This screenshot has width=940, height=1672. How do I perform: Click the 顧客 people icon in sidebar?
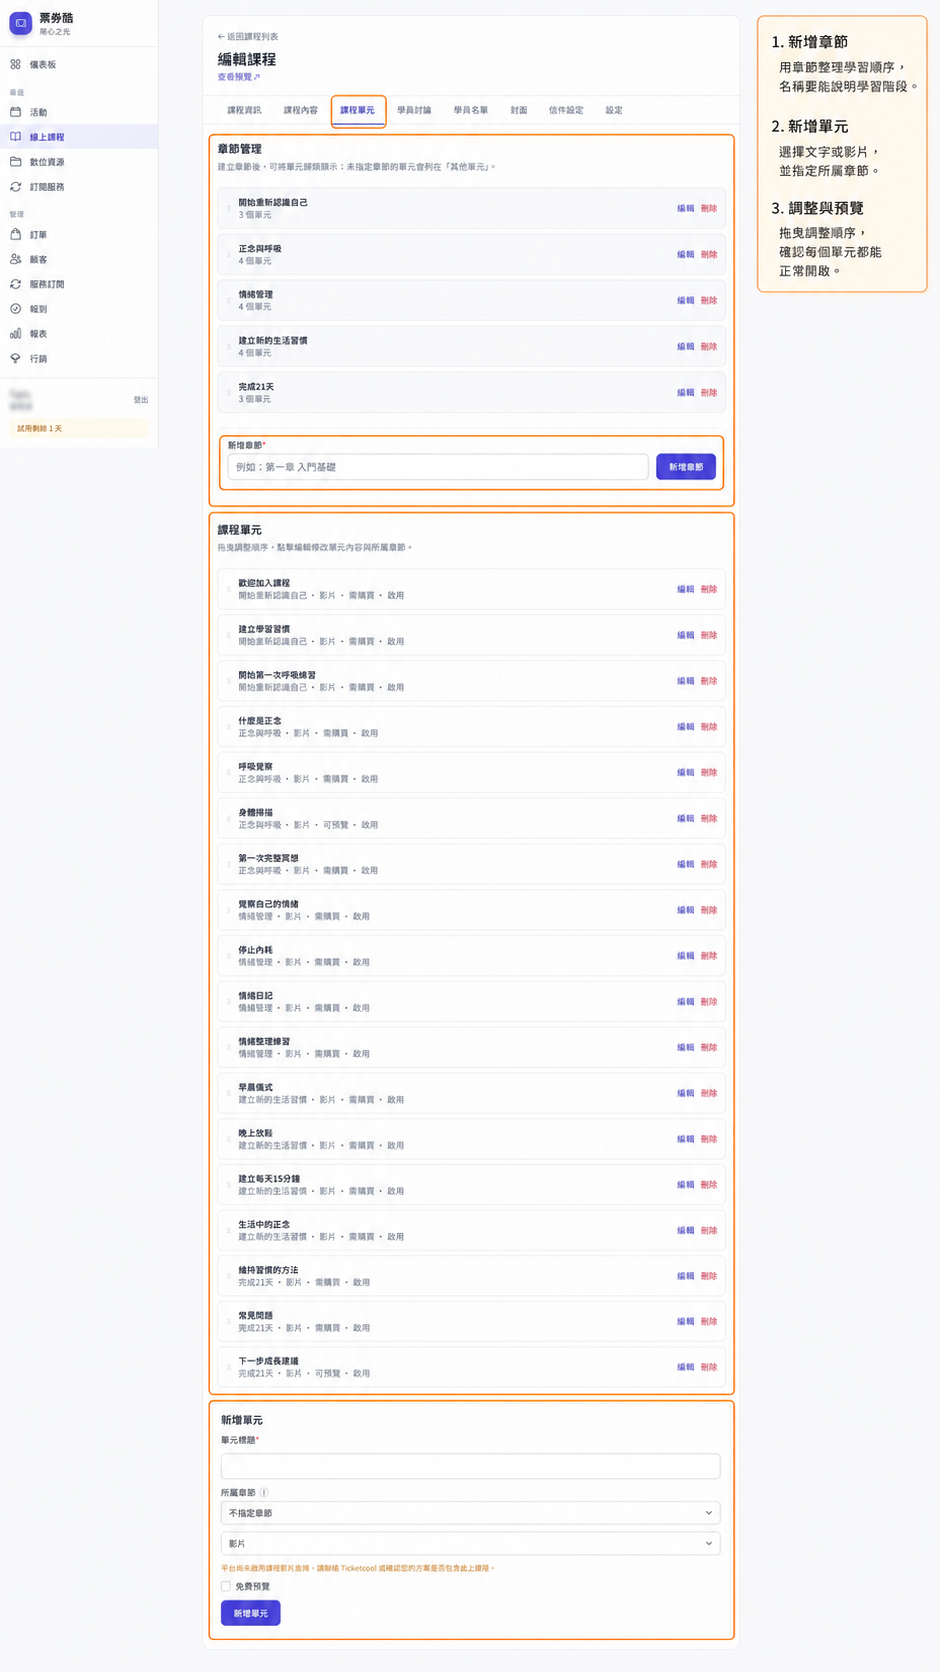15,259
